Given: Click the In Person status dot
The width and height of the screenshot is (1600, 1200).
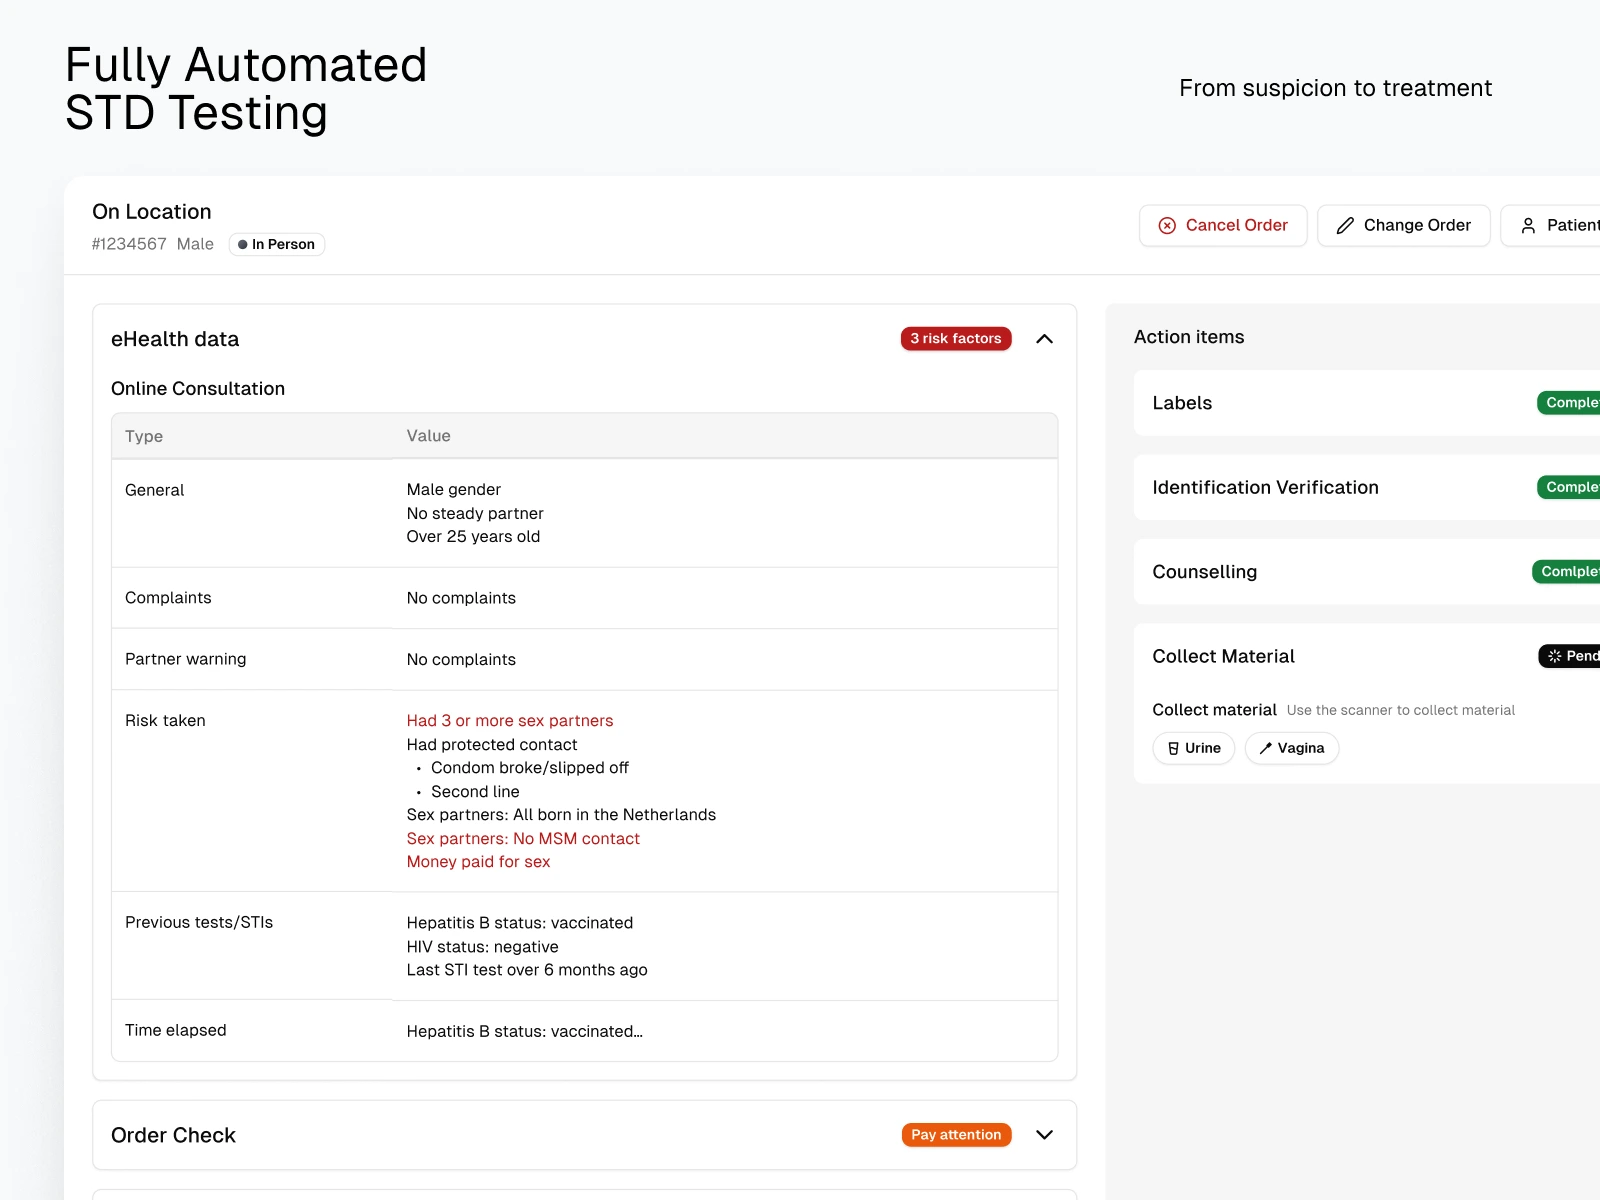Looking at the screenshot, I should pyautogui.click(x=243, y=245).
